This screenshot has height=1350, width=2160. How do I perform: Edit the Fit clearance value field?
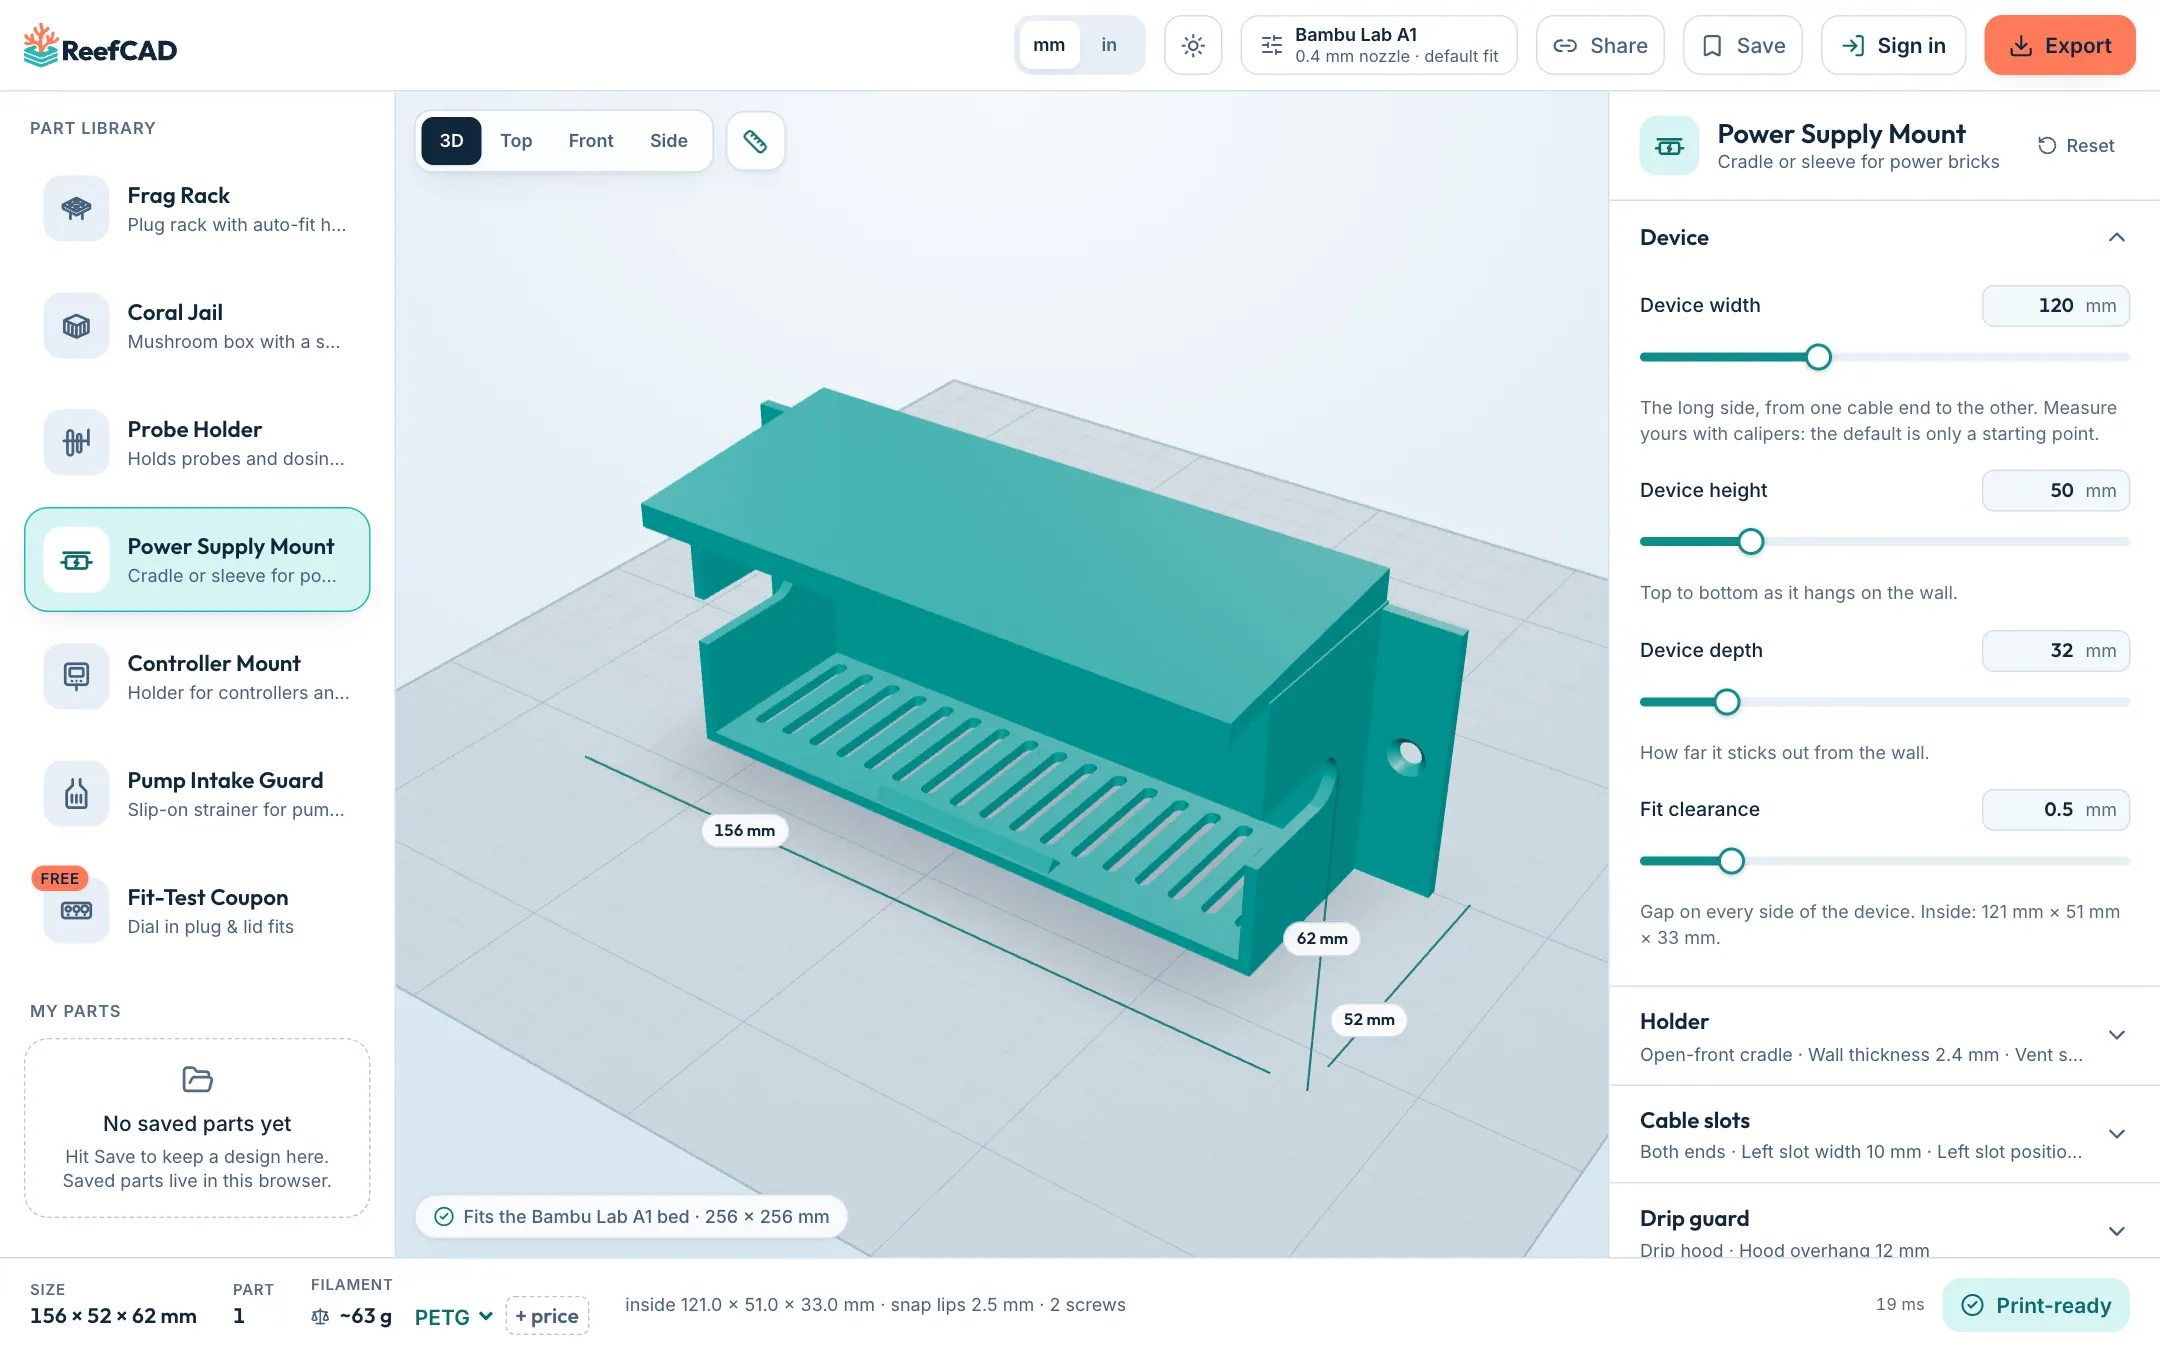coord(2055,810)
